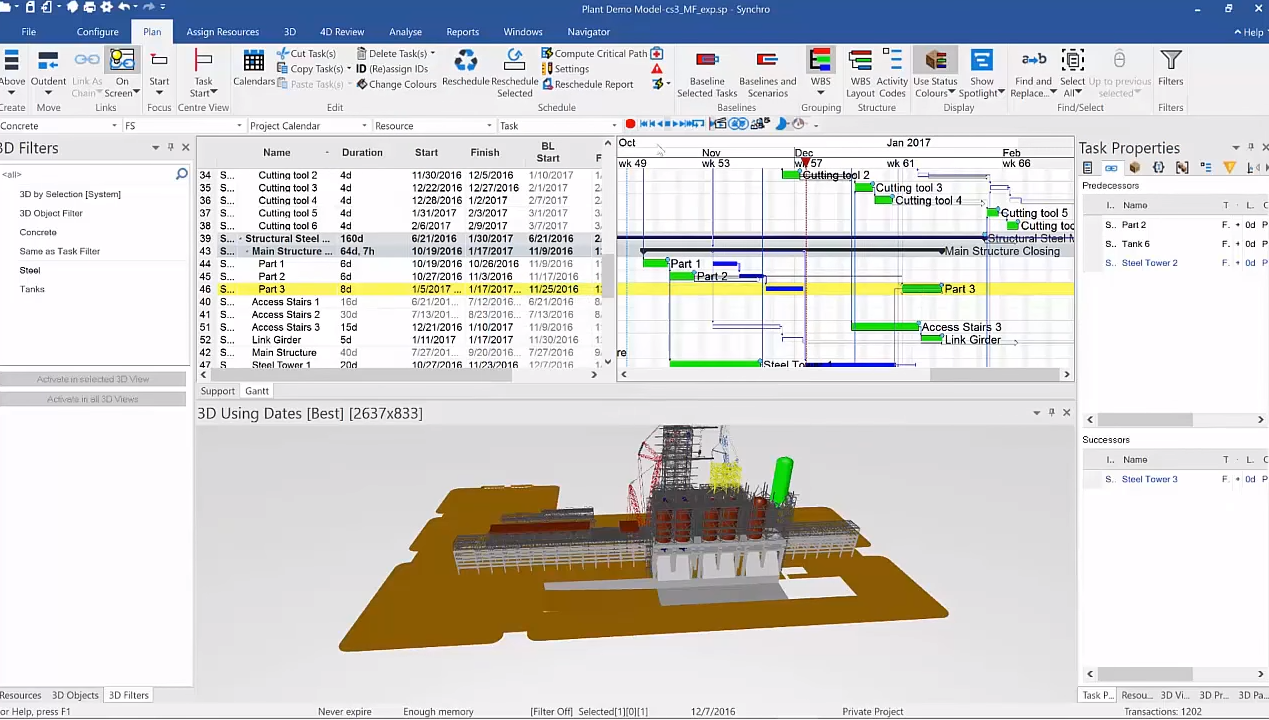Click (Re)assign IDs
Screen dimensions: 1269x720
click(392, 69)
